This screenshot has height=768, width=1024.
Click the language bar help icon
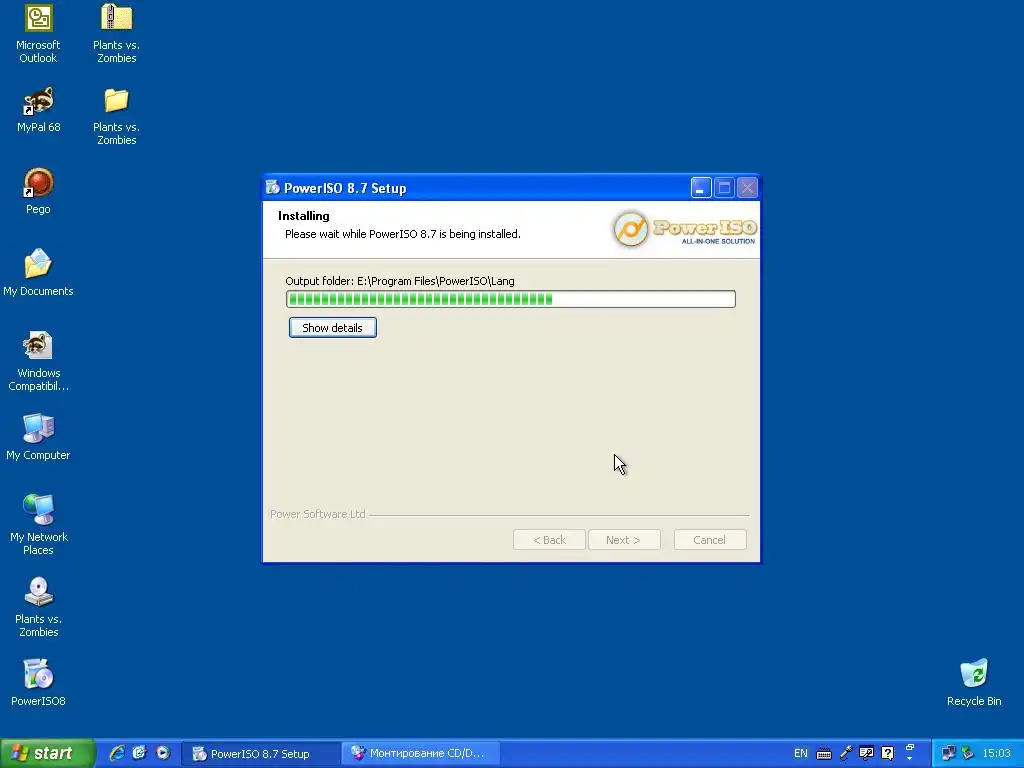[888, 753]
